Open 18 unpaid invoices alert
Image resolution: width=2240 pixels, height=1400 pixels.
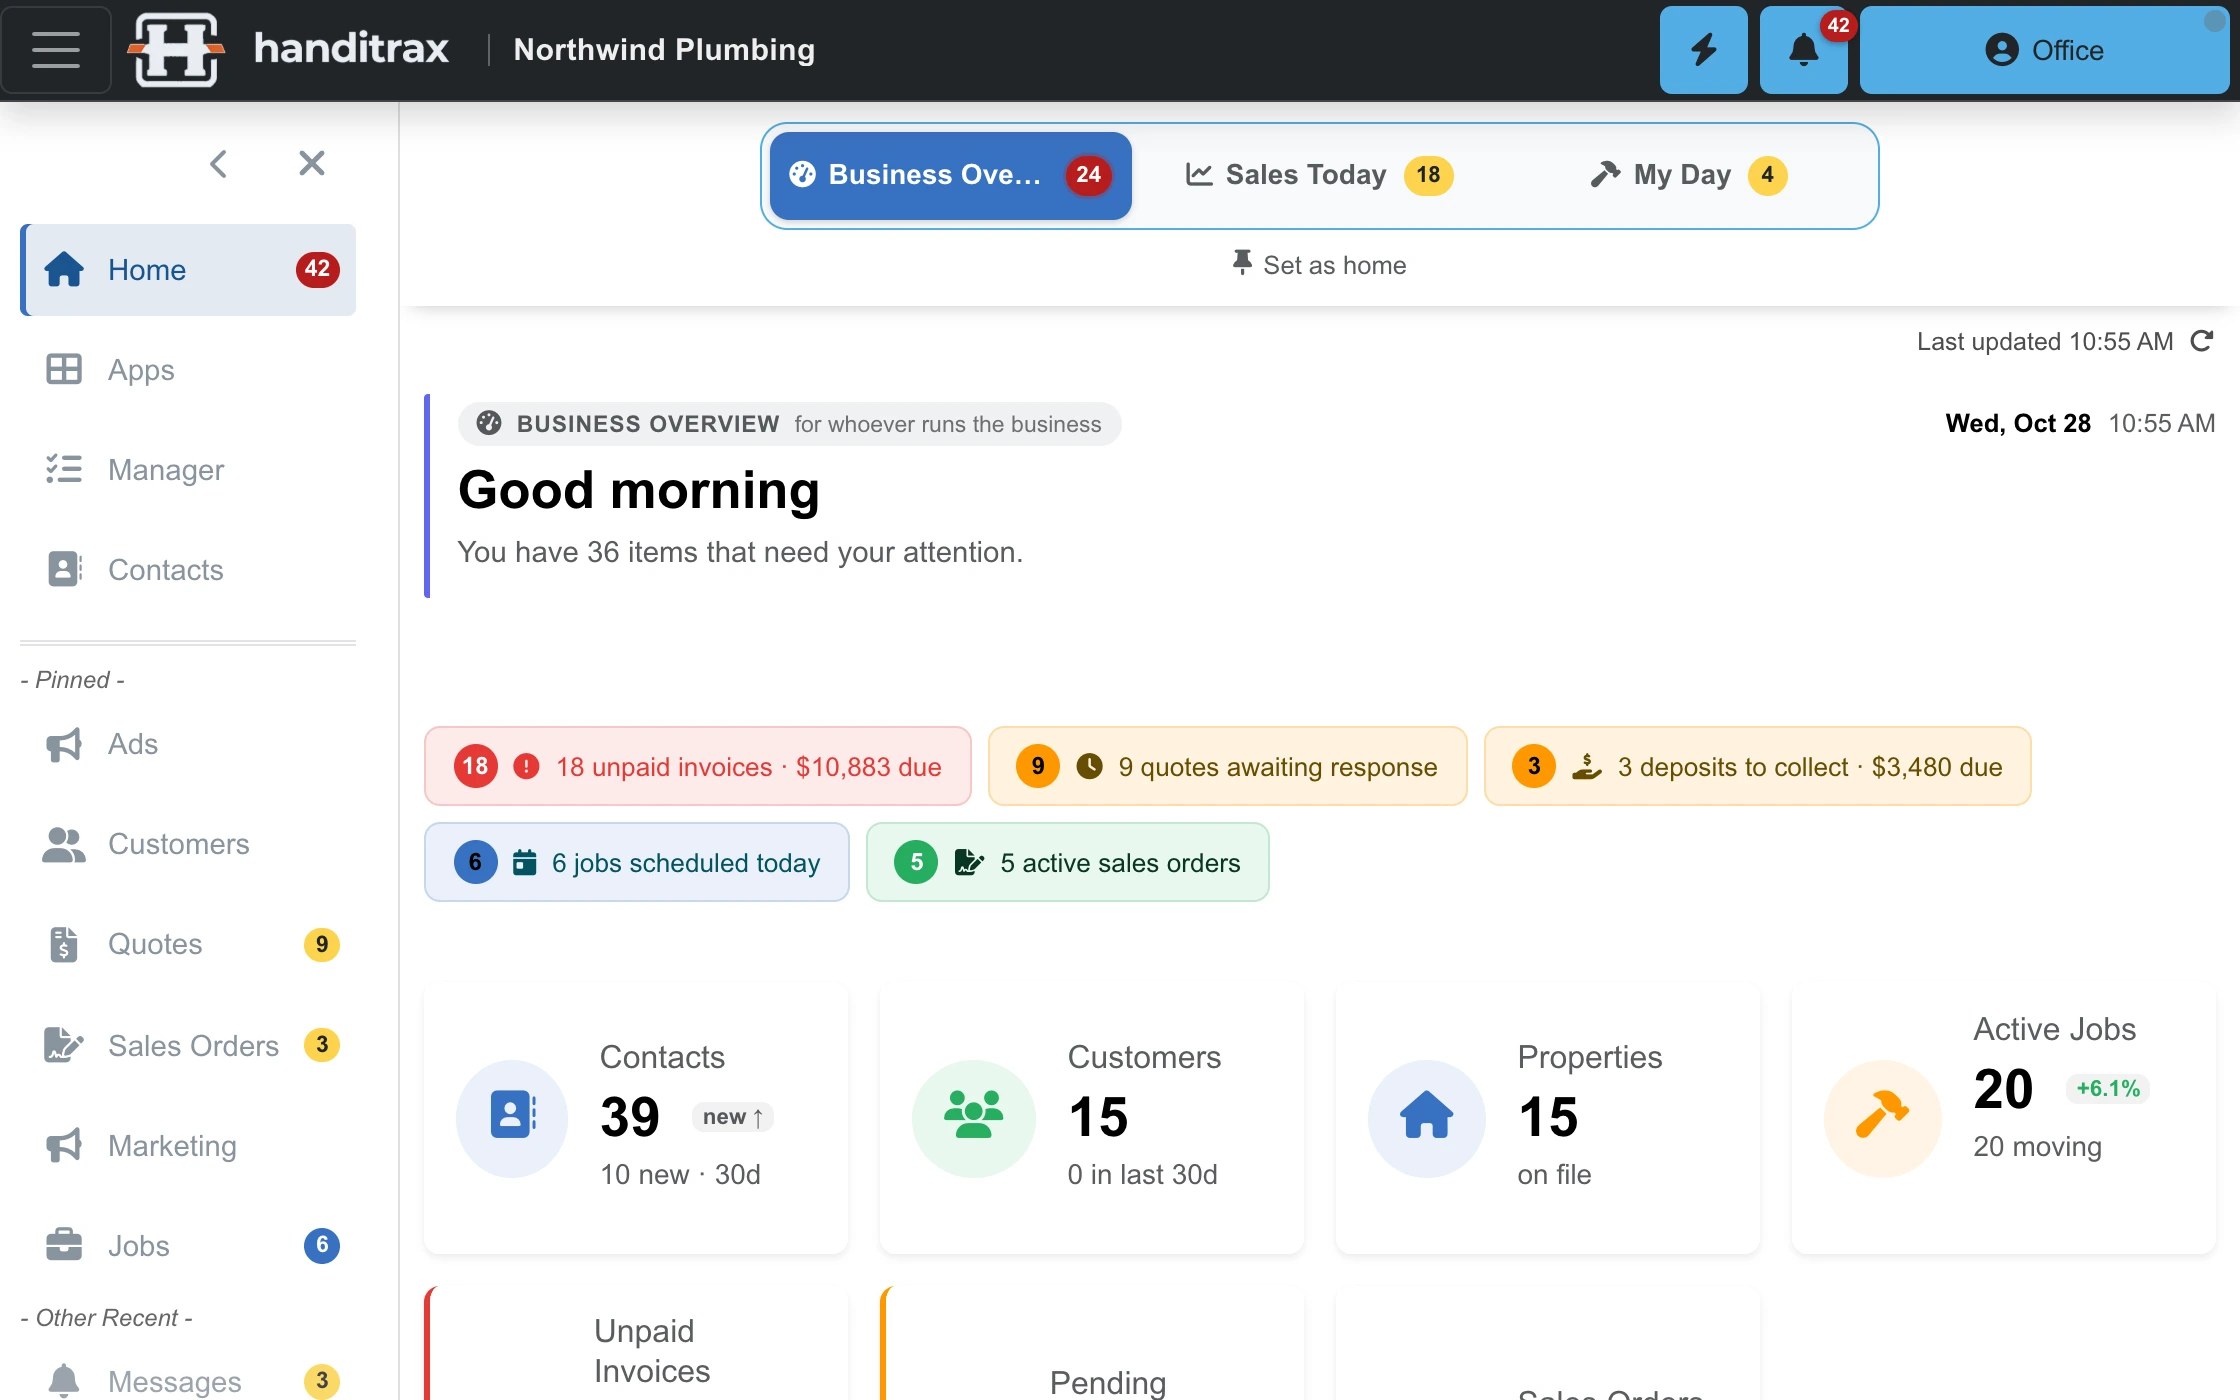698,766
